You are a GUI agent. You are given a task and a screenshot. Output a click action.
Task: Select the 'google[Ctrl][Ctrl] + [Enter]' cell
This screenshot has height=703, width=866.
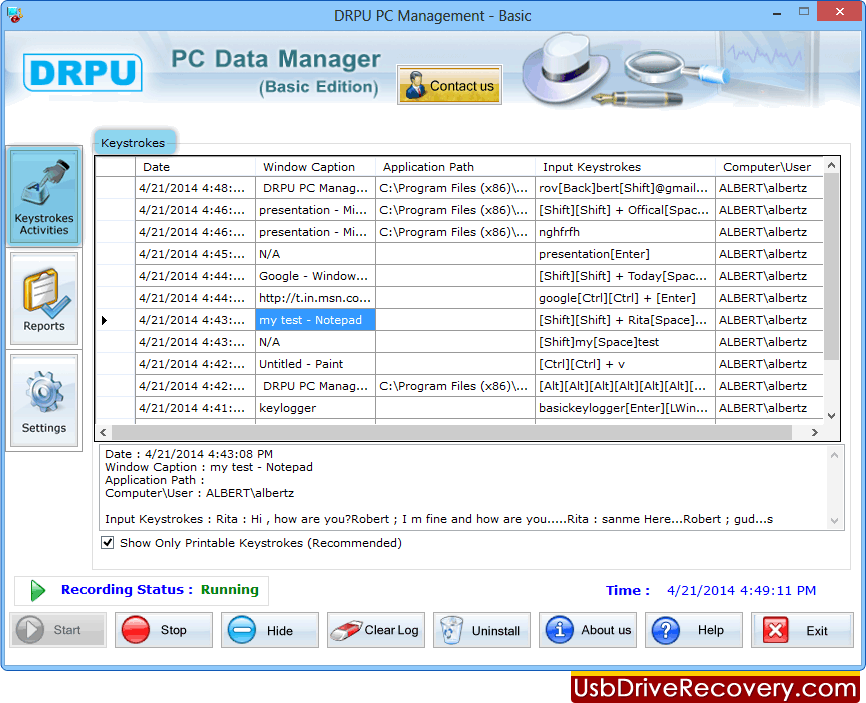coord(625,298)
